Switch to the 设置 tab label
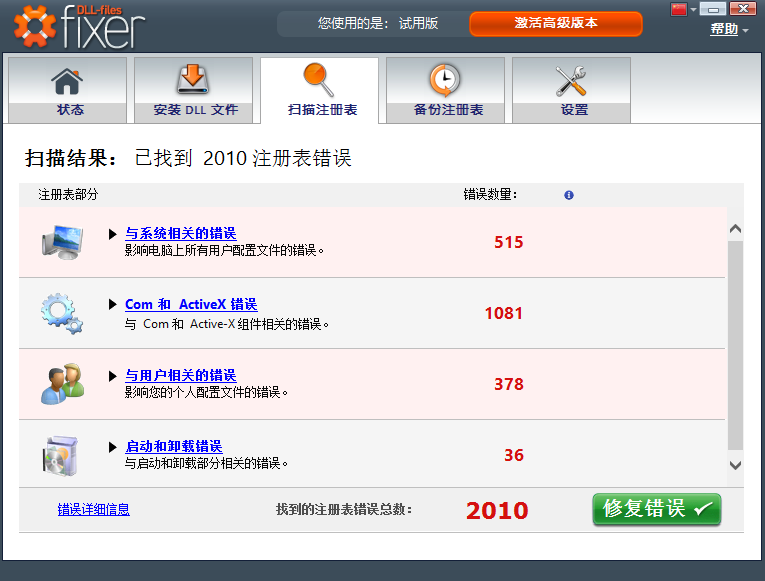Screen dimensions: 765x581 pyautogui.click(x=574, y=110)
